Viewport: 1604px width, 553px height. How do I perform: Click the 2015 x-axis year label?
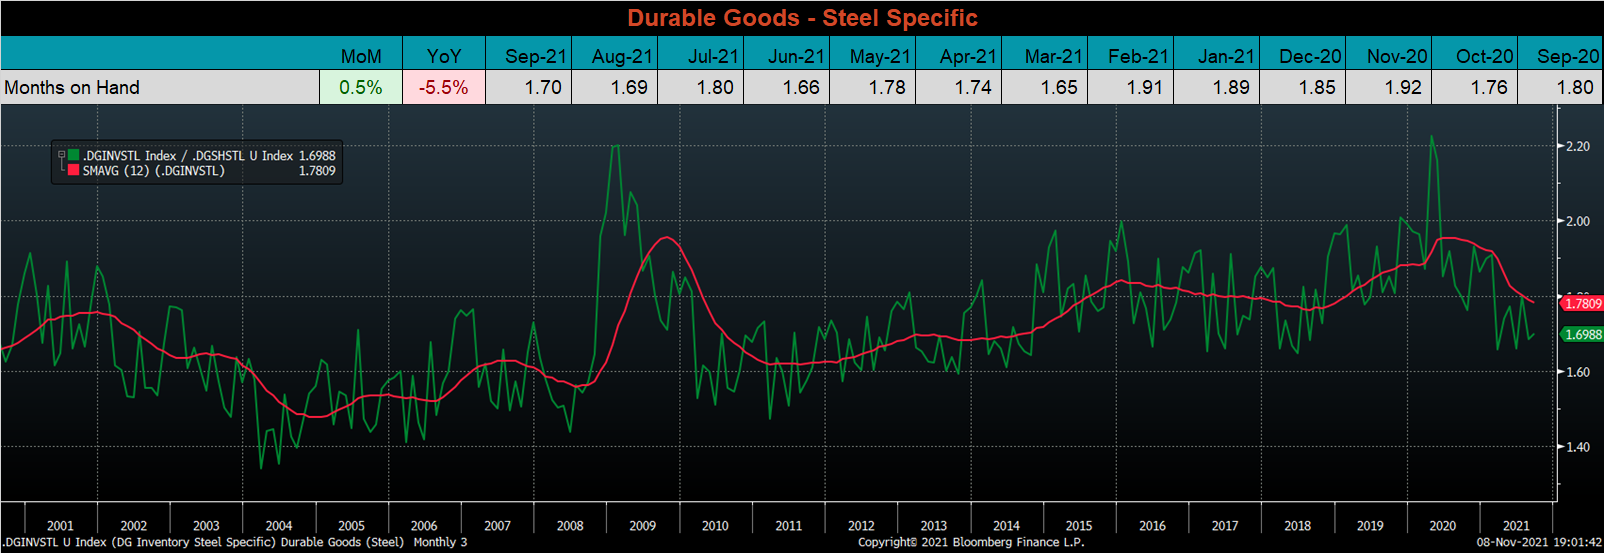pyautogui.click(x=1079, y=525)
